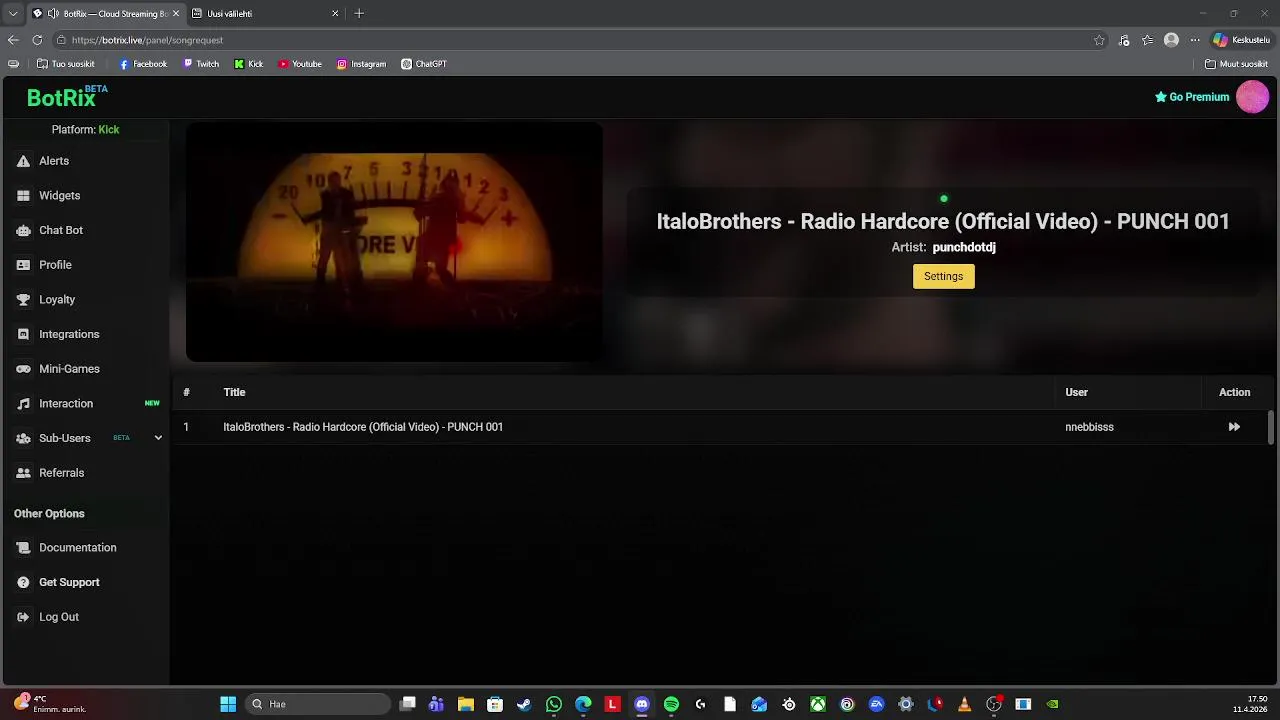
Task: Close the Uusi välilehti tab
Action: [x=335, y=14]
